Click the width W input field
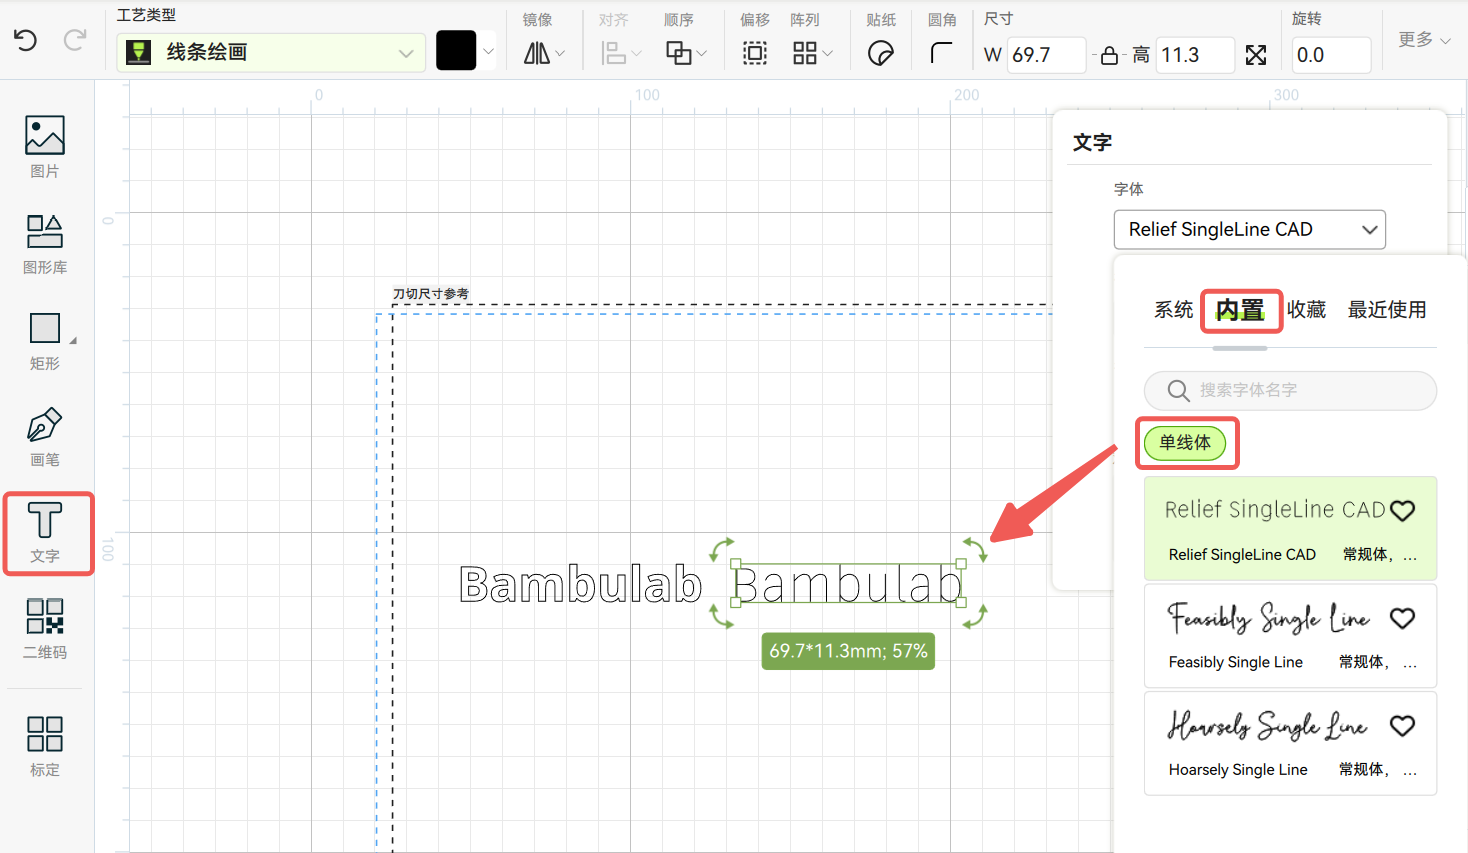 point(1046,55)
